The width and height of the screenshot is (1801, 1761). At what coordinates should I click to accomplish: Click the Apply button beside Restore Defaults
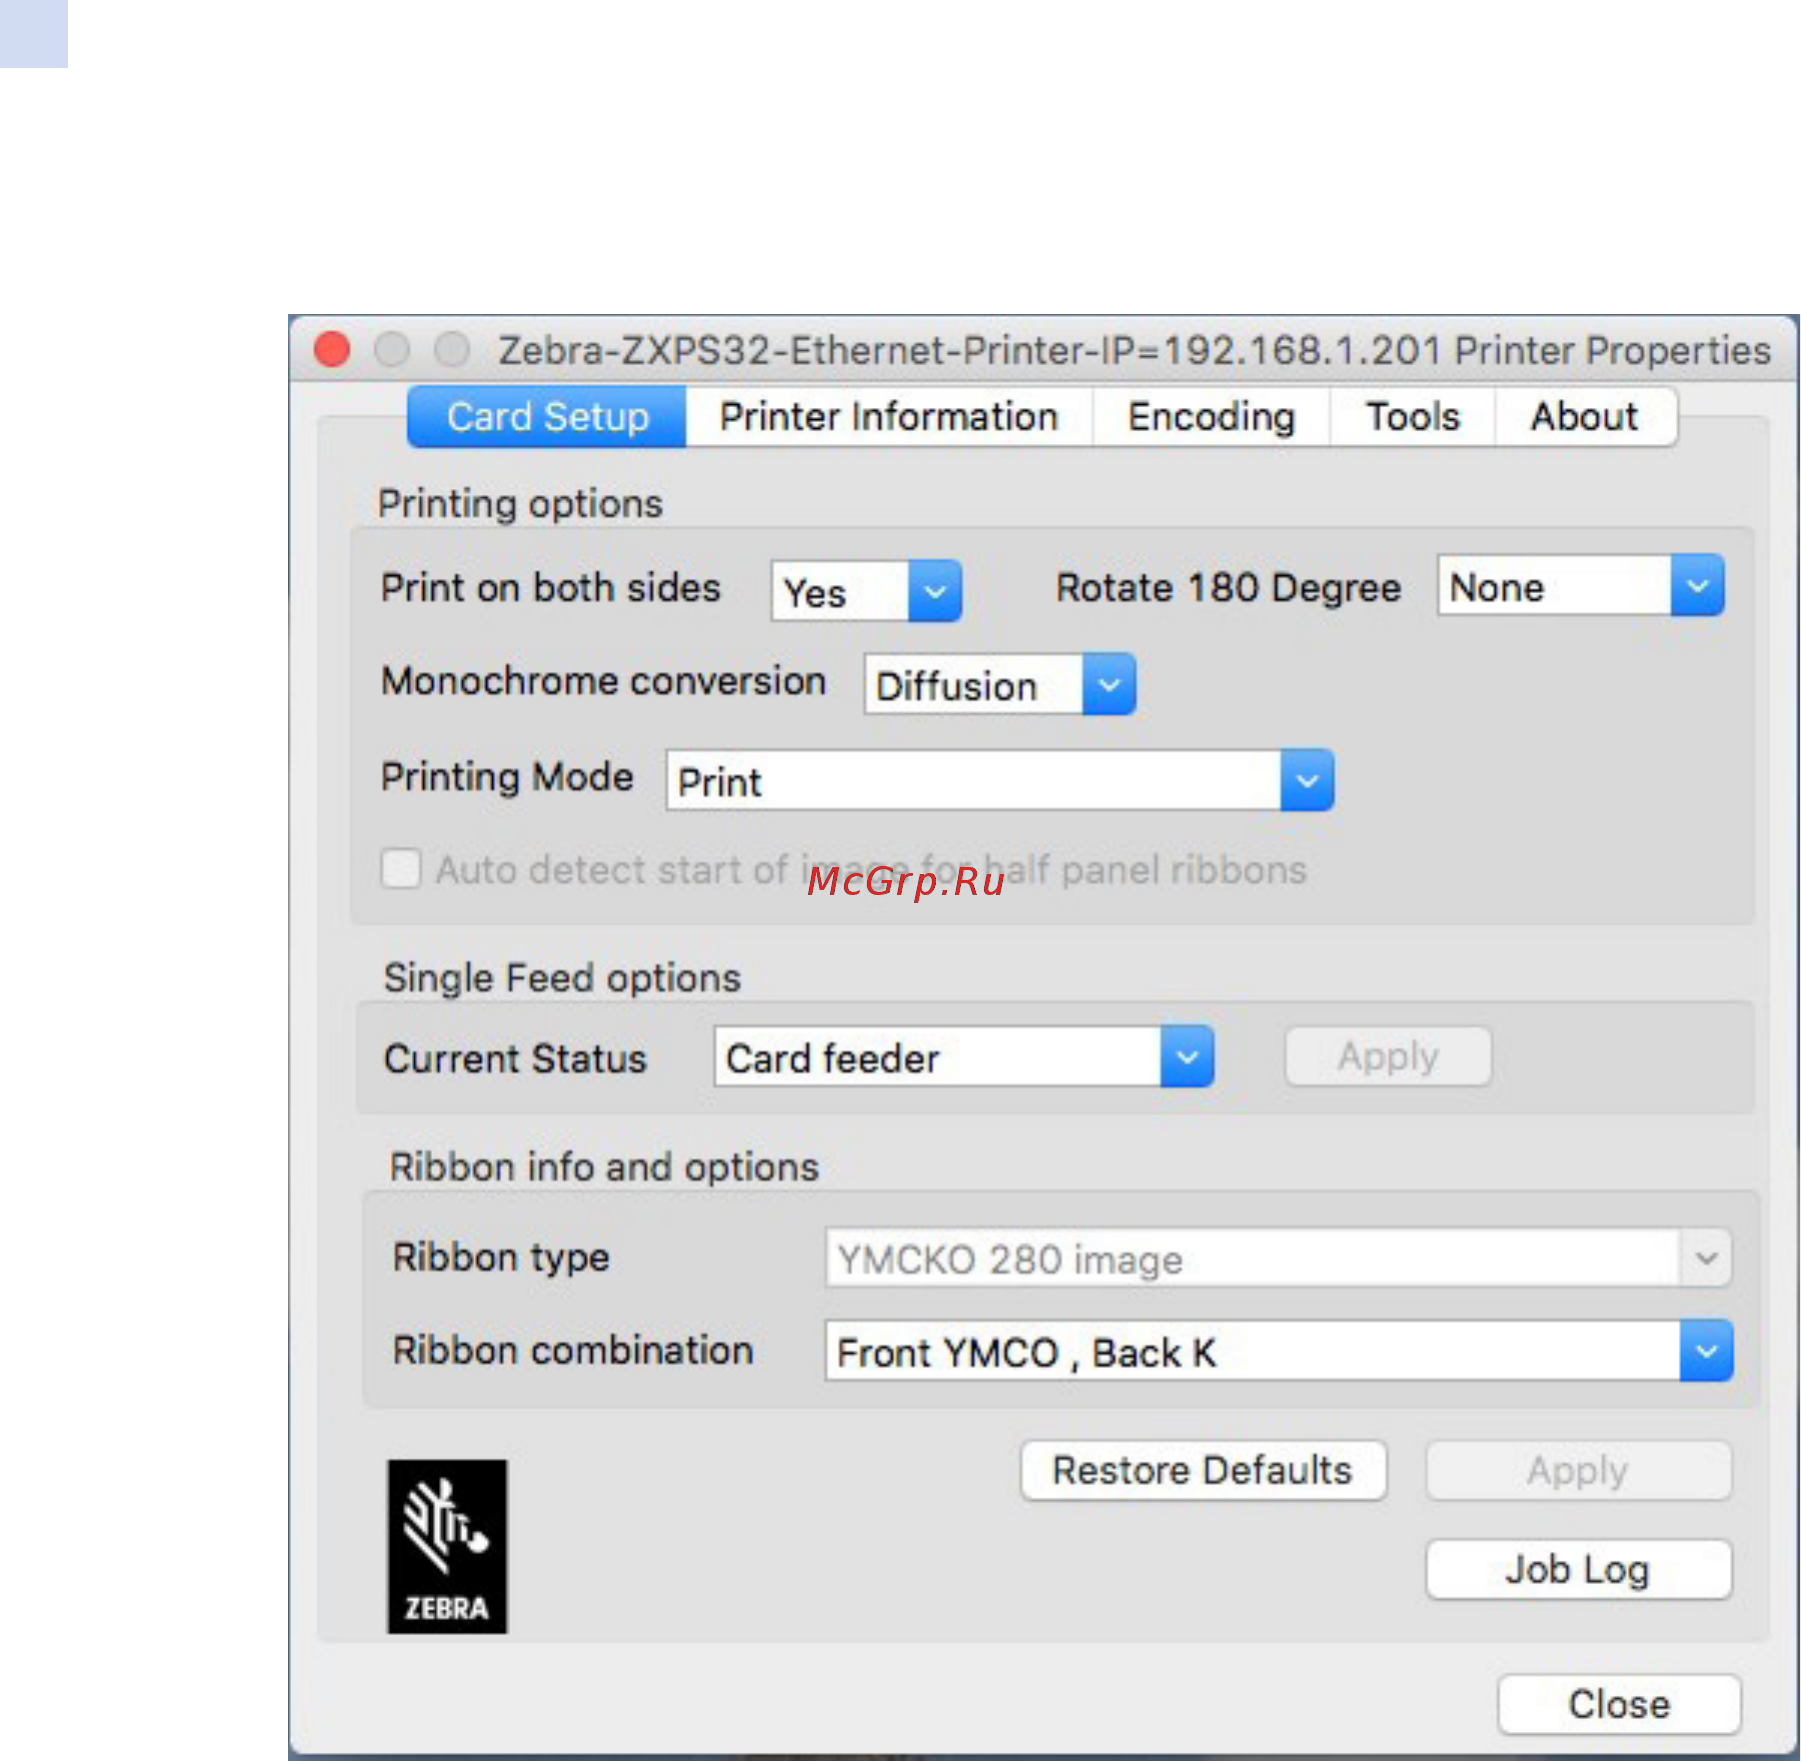[x=1578, y=1470]
